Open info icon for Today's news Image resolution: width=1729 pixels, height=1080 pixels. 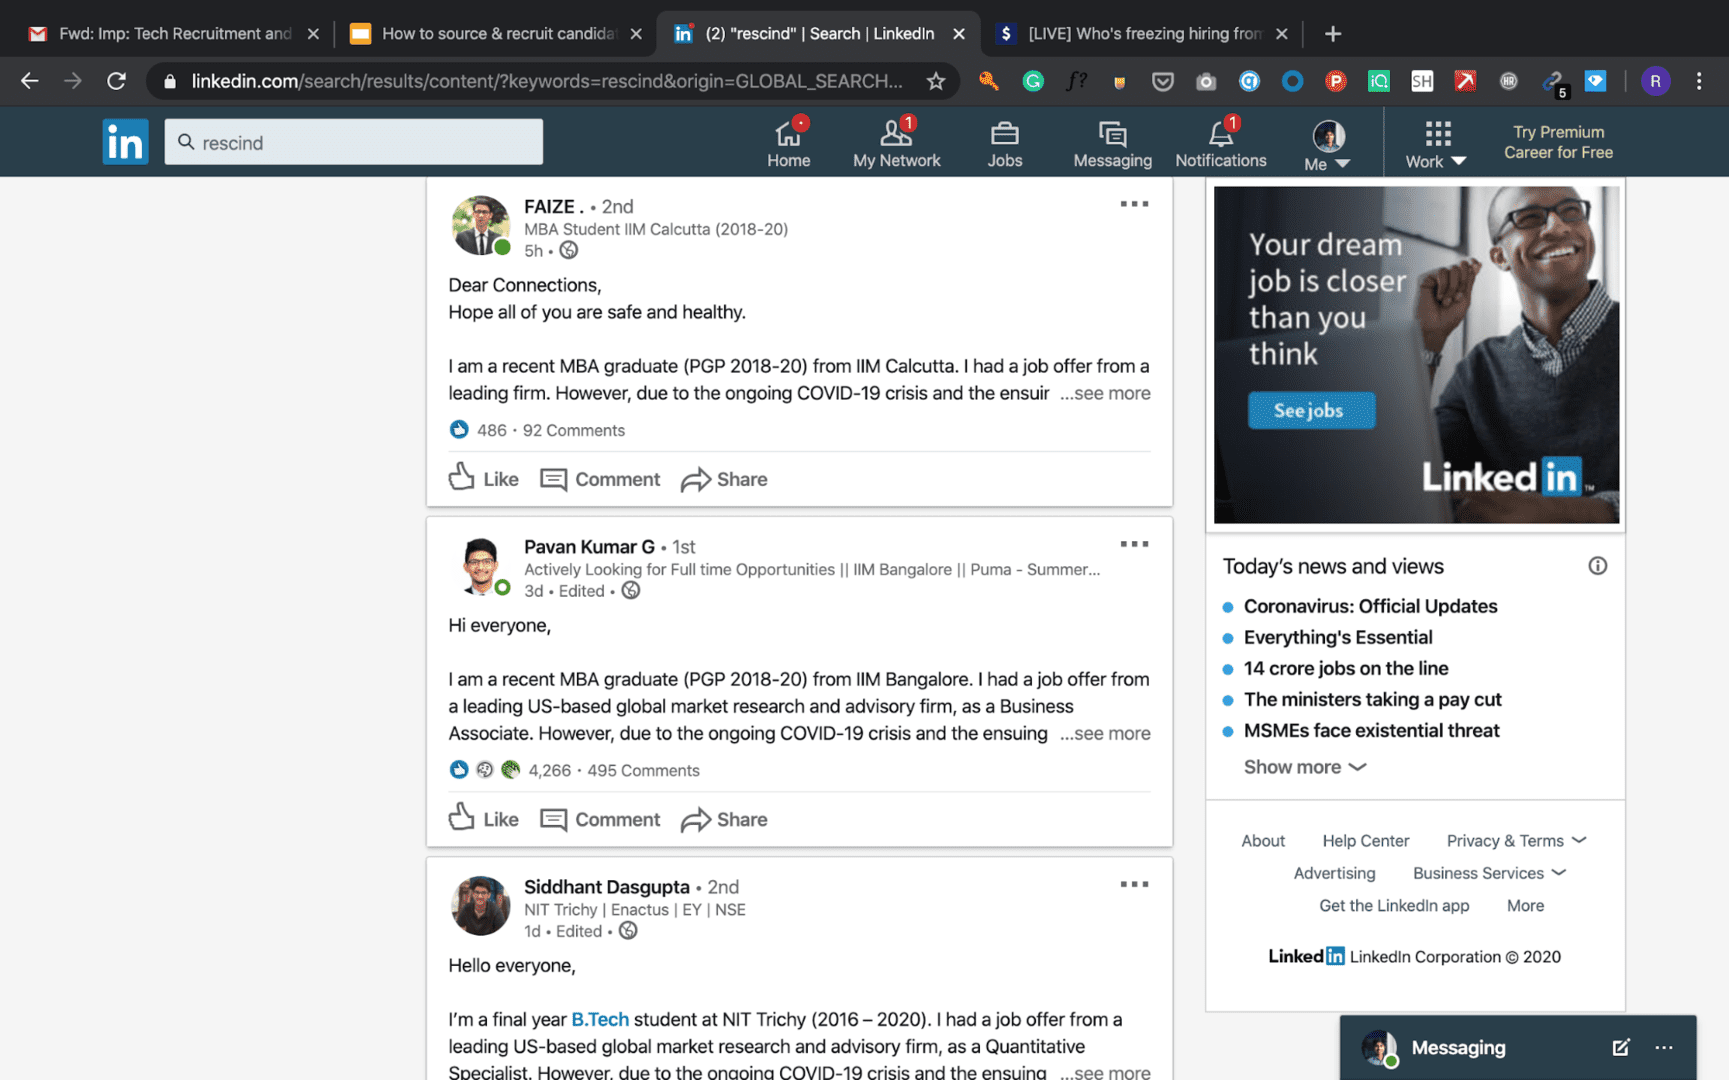pyautogui.click(x=1597, y=566)
